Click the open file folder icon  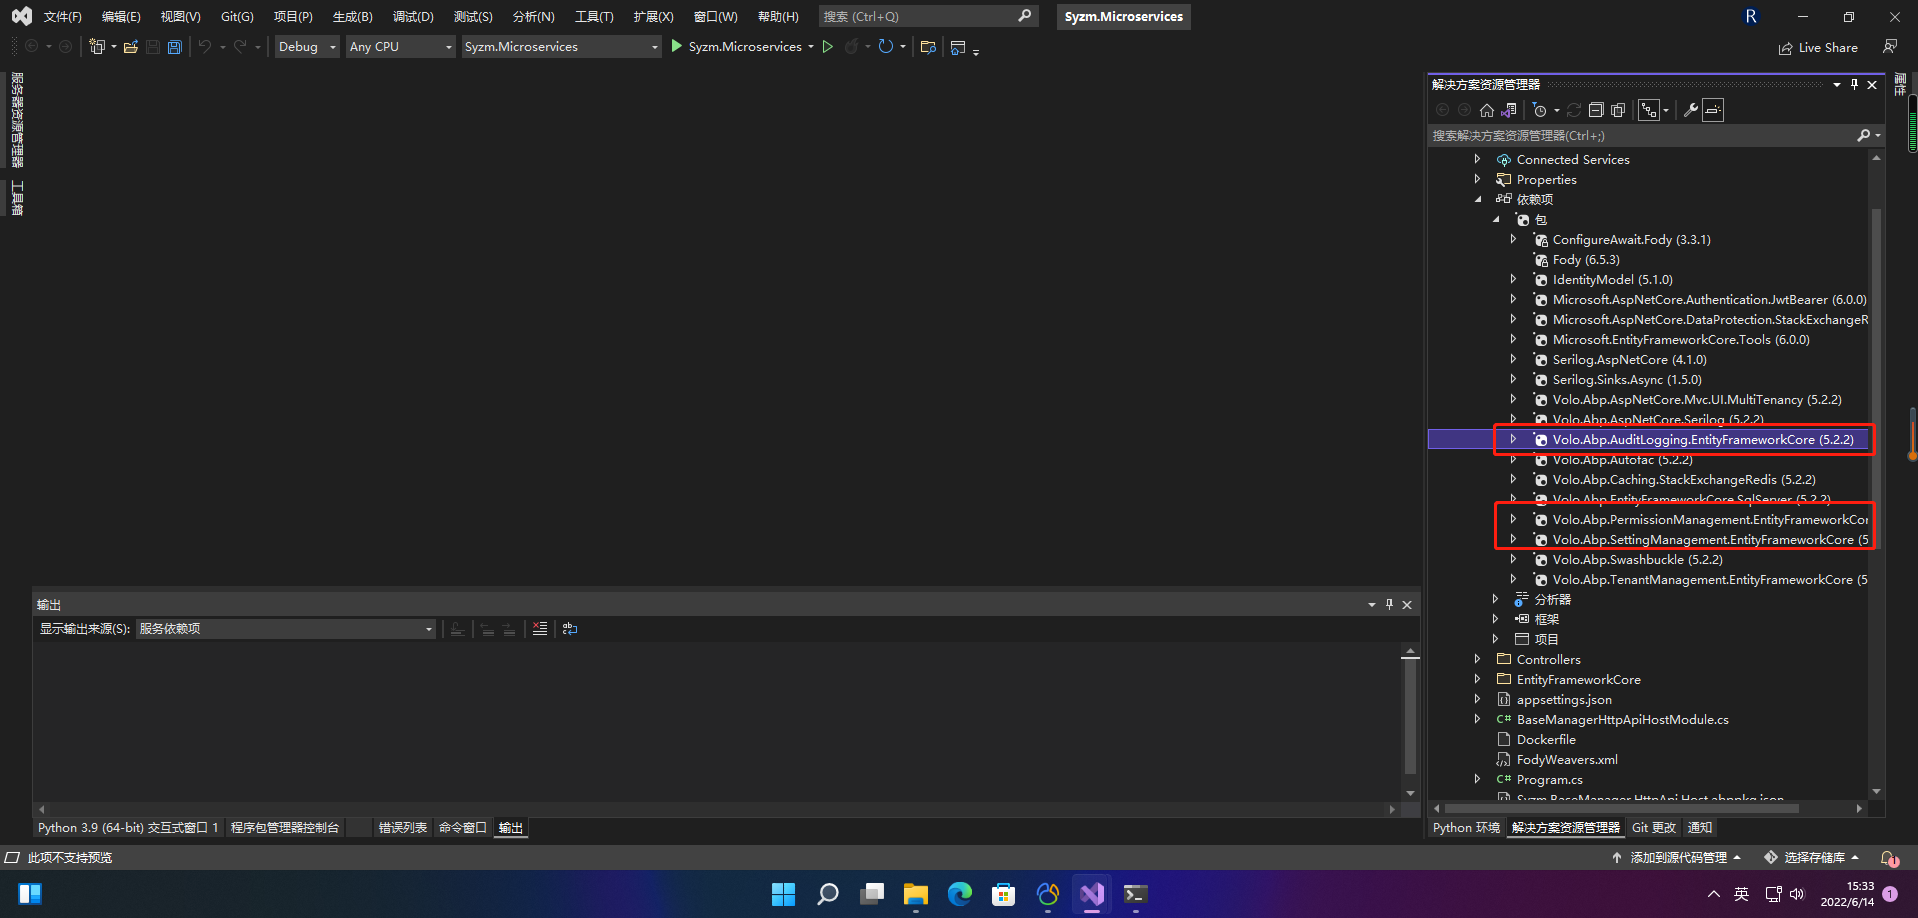tap(131, 47)
